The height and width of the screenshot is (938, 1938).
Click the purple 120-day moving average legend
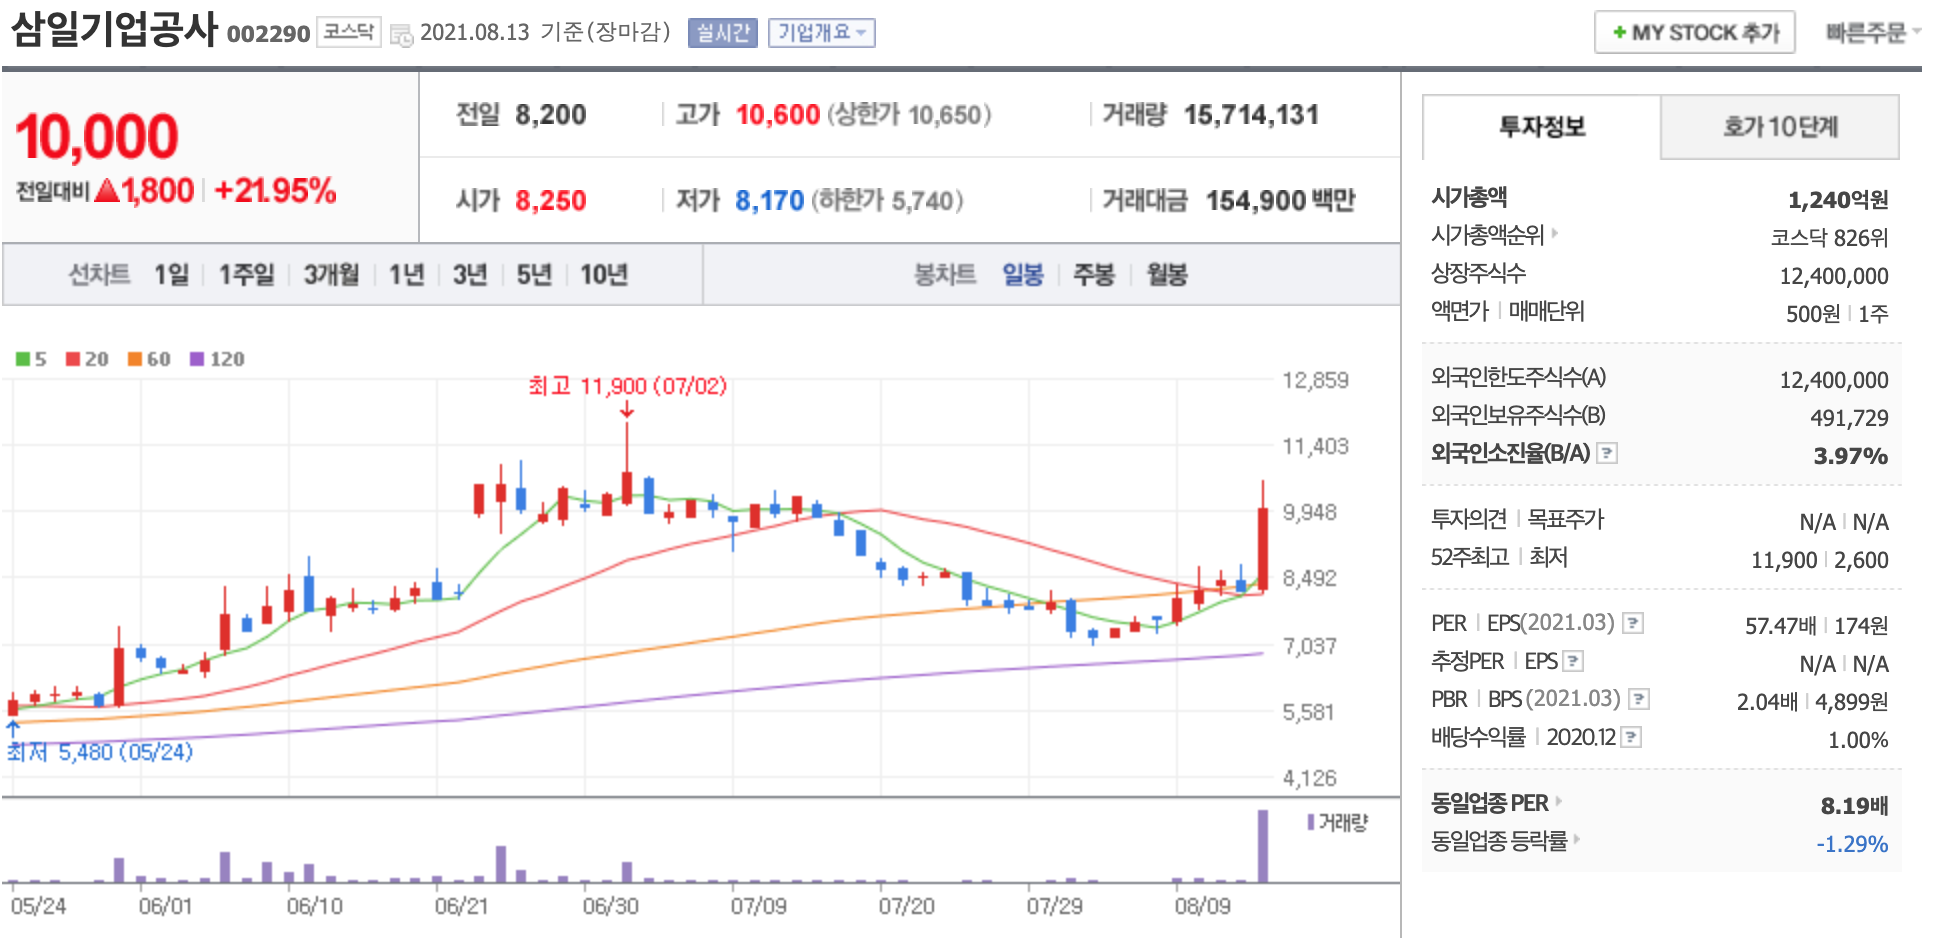click(217, 359)
